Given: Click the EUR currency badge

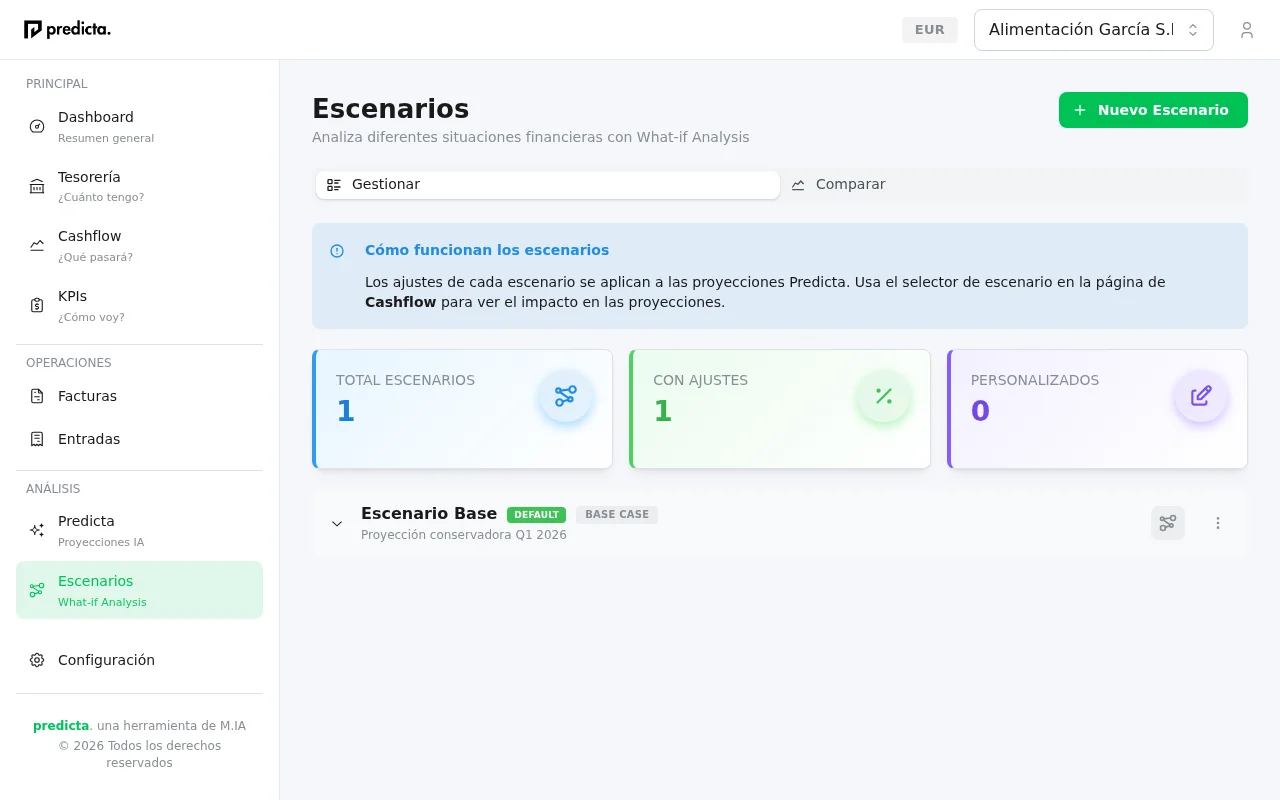Looking at the screenshot, I should click(929, 29).
